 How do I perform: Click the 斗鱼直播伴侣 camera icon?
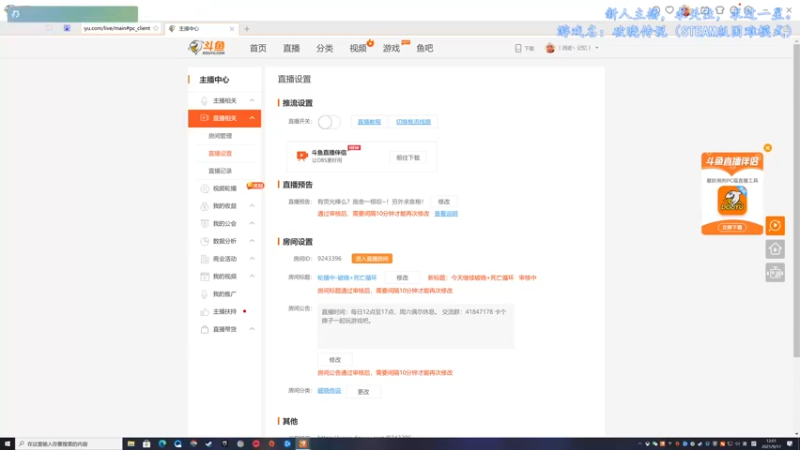(x=302, y=156)
